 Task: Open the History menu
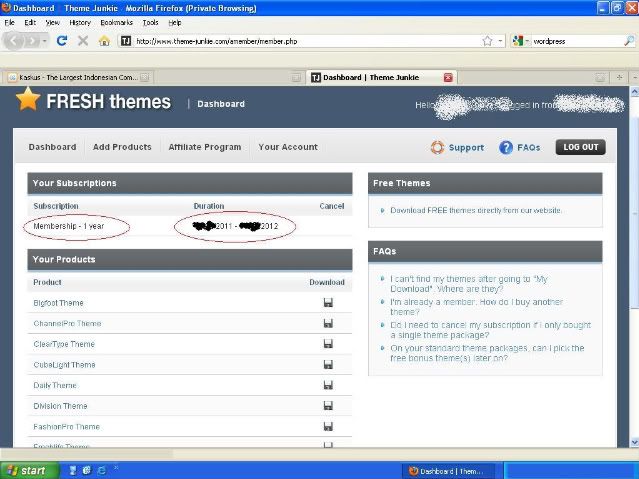[80, 22]
